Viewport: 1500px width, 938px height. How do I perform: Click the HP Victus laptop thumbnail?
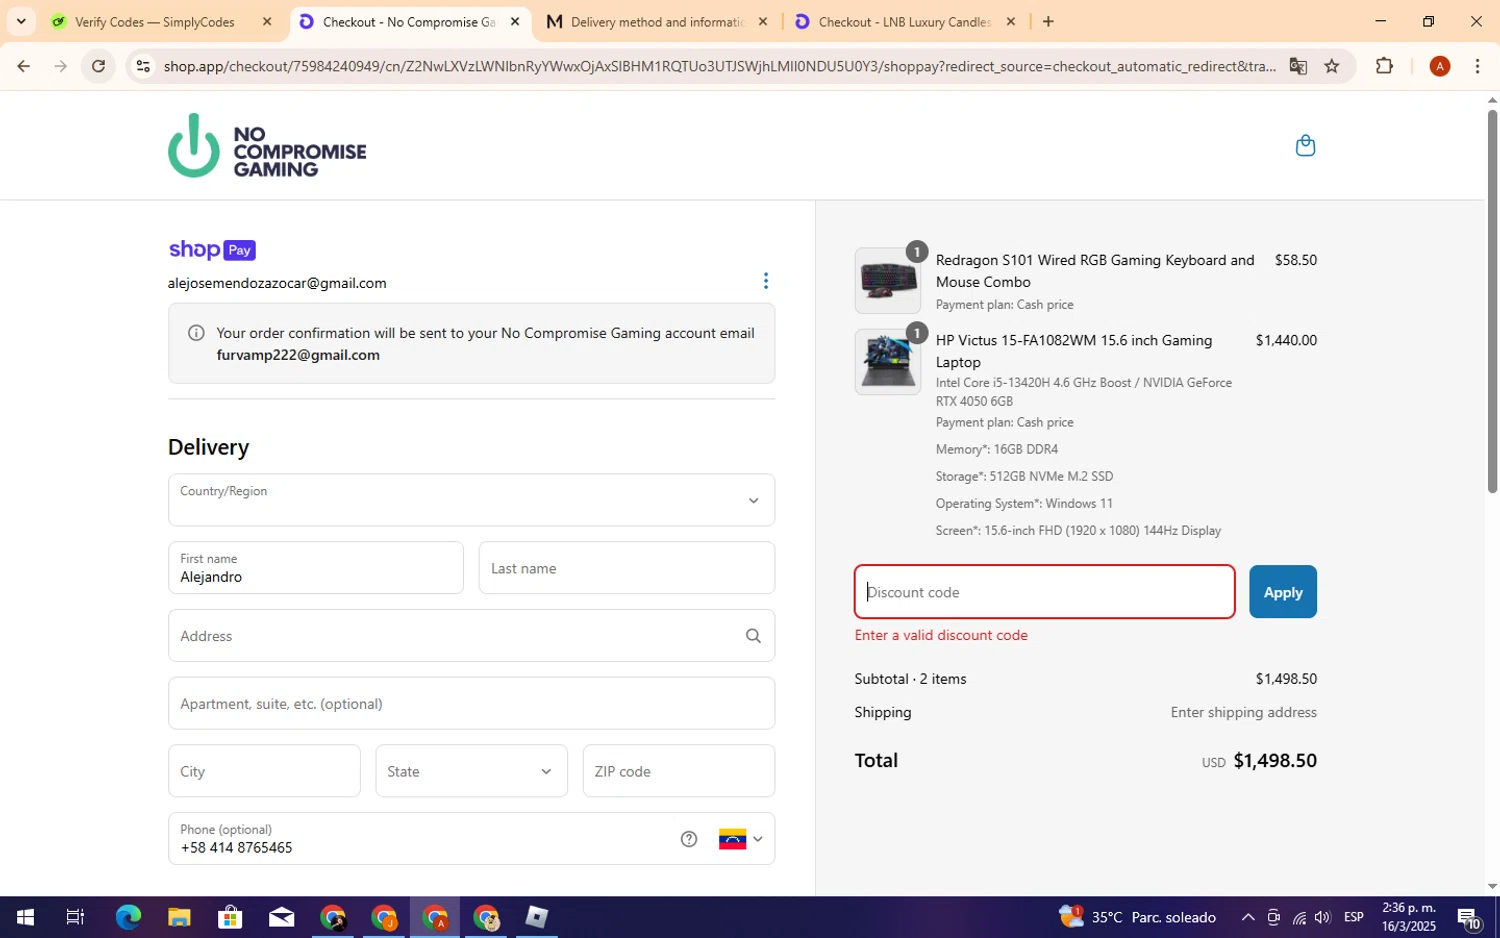point(888,362)
